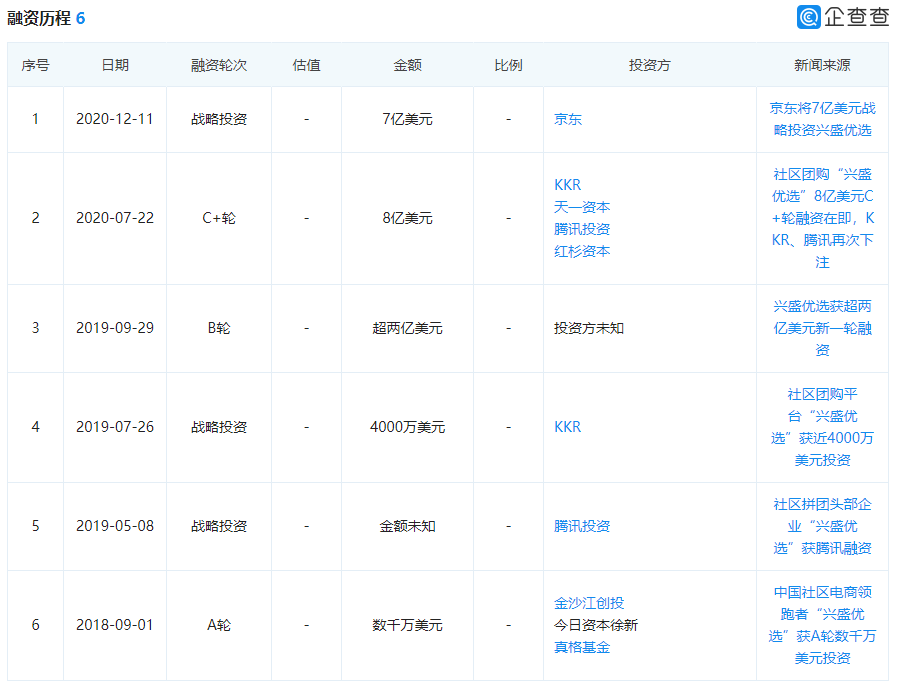Image resolution: width=898 pixels, height=687 pixels.
Task: Click 战略投资 in the 2020-12-11 row
Action: point(219,119)
